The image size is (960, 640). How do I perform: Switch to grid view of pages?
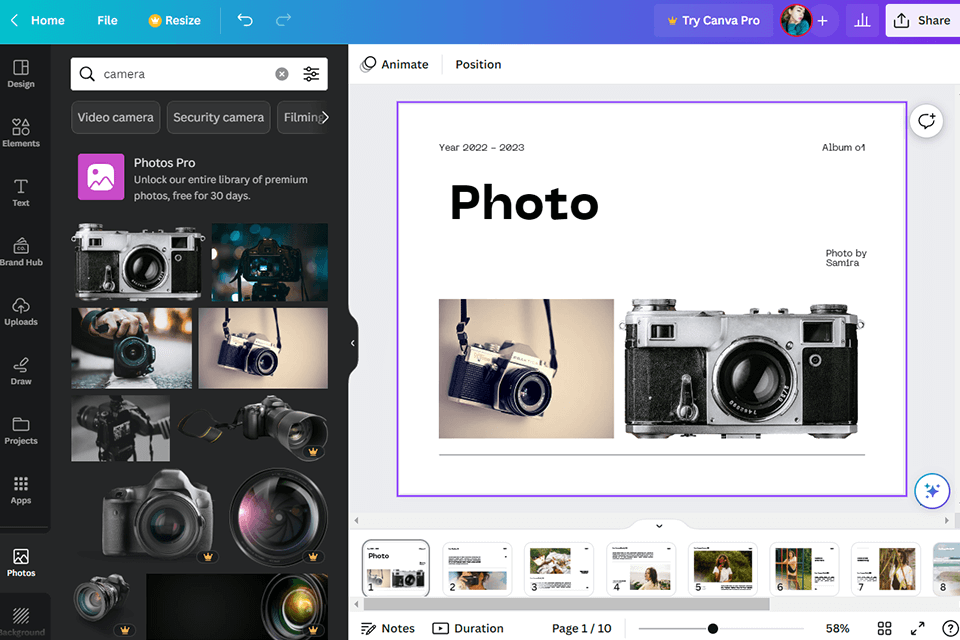coord(884,628)
